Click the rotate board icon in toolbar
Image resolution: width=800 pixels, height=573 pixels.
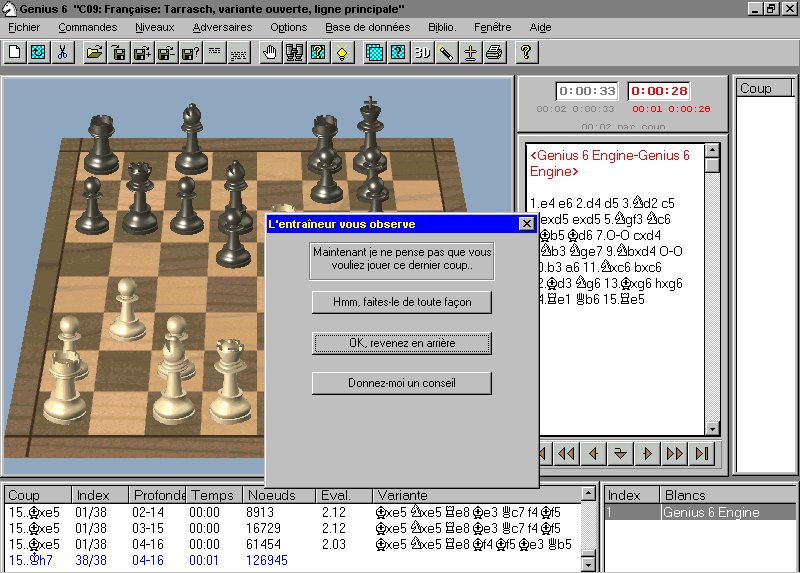pos(38,53)
